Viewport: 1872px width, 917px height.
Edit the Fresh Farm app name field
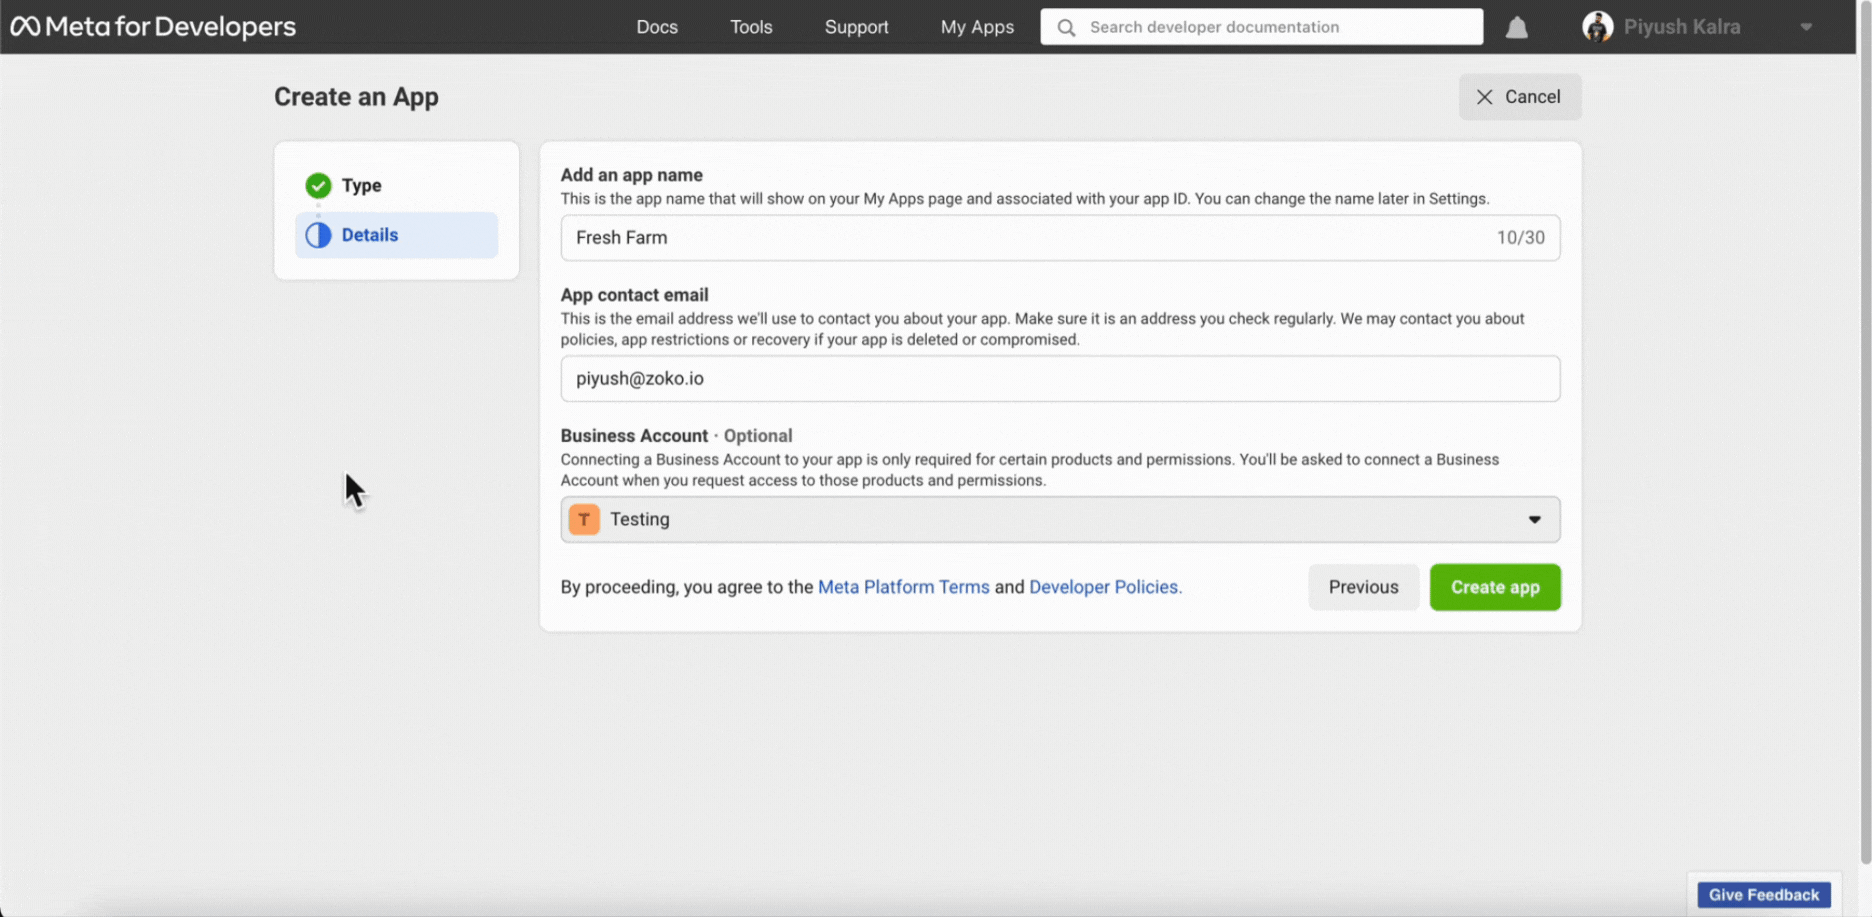(1060, 238)
